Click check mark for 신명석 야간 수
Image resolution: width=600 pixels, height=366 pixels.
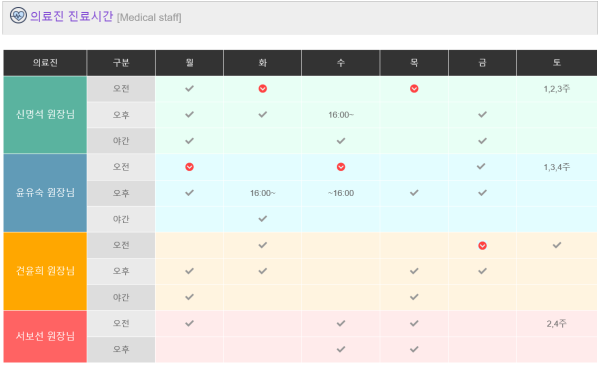(x=341, y=141)
